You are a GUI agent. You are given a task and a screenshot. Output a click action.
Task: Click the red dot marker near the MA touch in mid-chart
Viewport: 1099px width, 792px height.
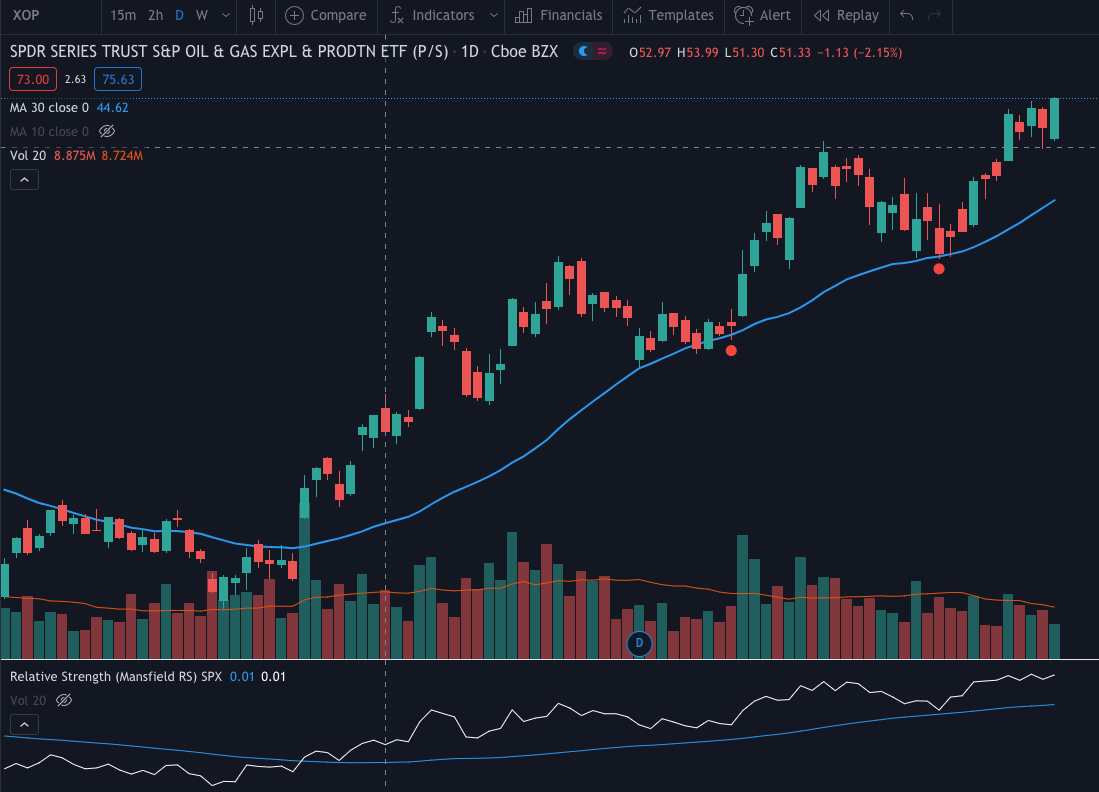click(x=731, y=350)
